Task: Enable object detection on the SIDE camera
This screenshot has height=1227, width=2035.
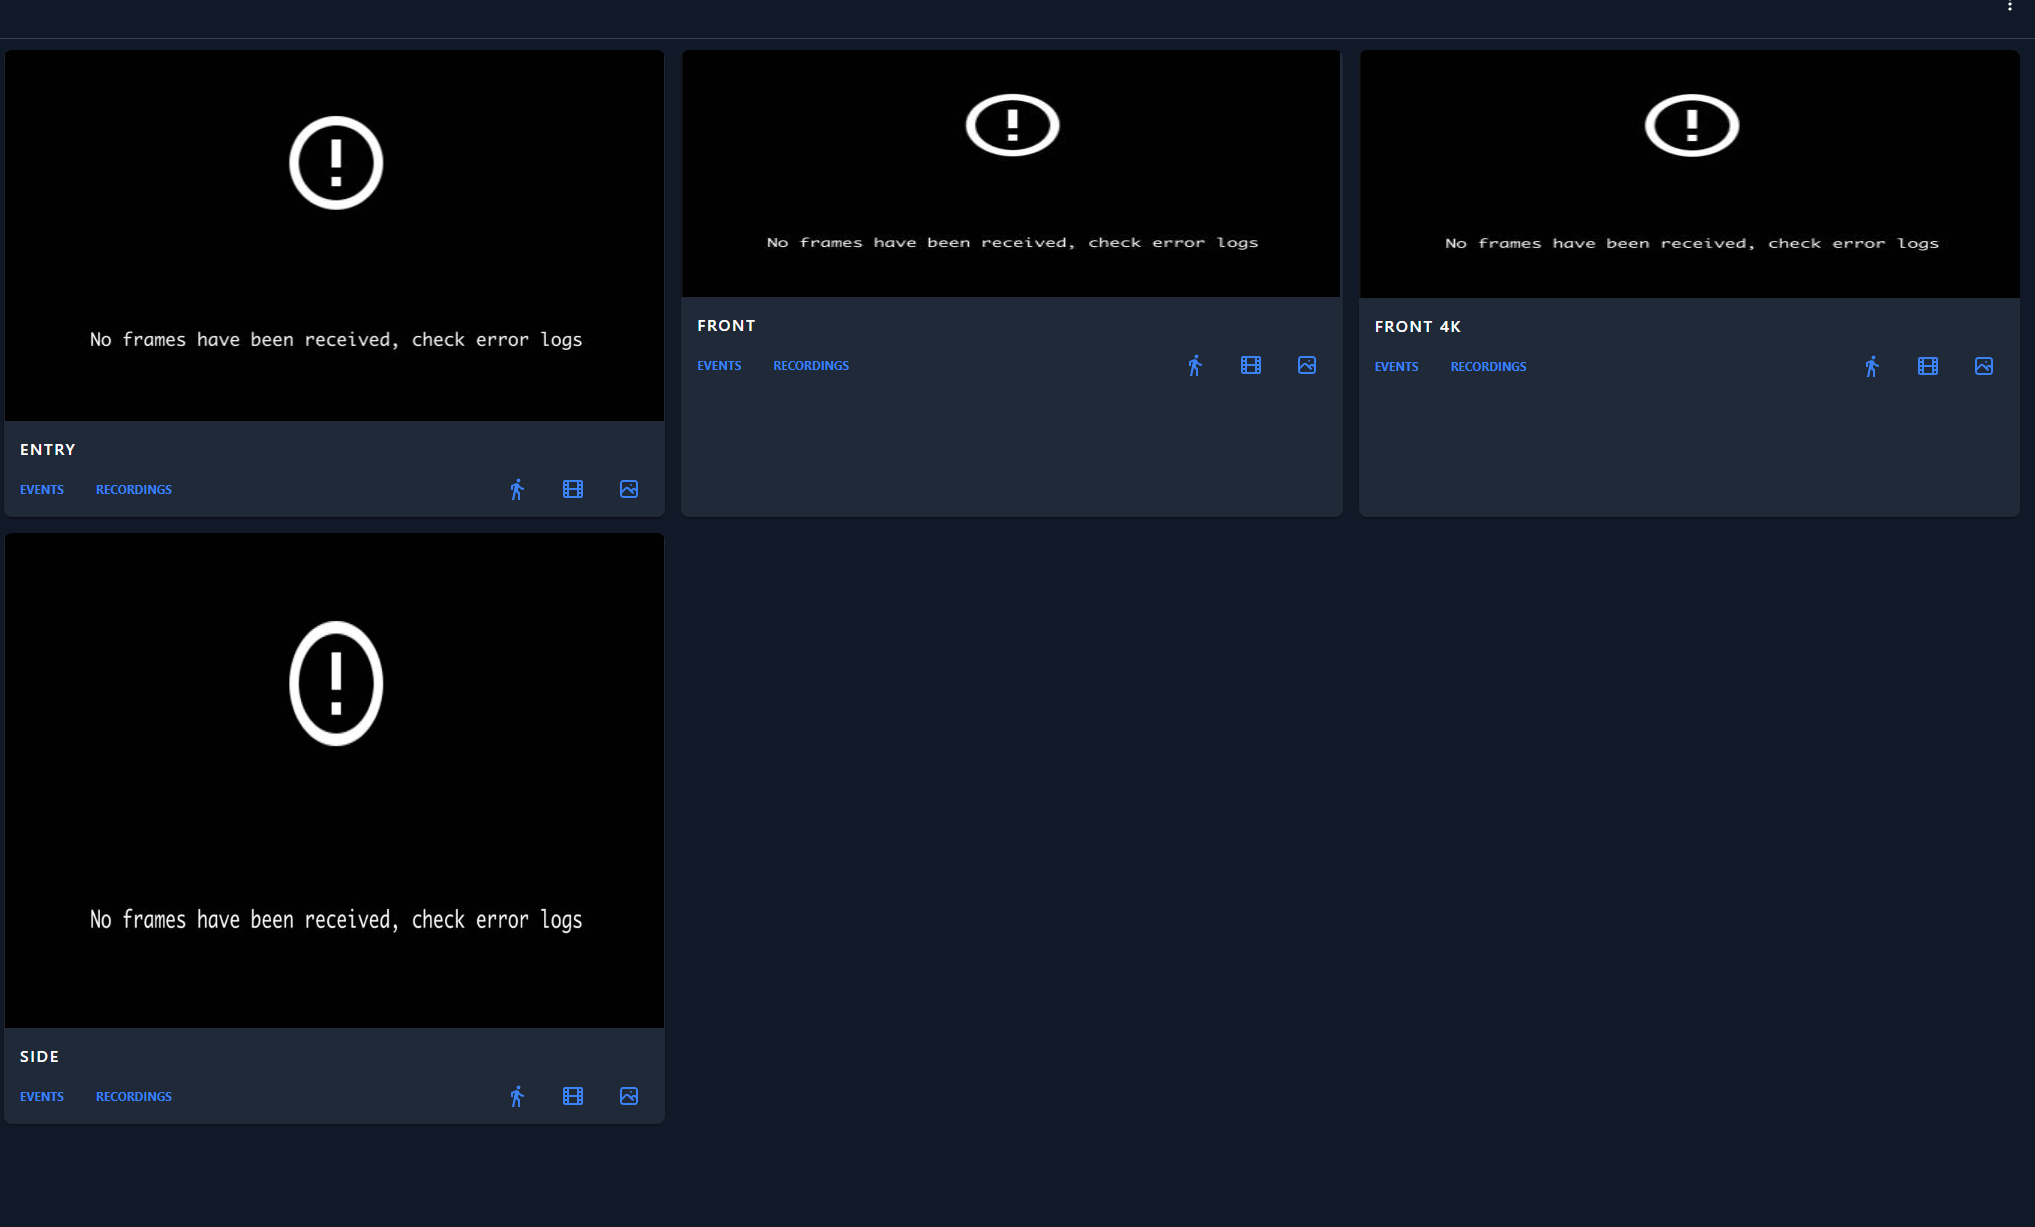Action: tap(517, 1096)
